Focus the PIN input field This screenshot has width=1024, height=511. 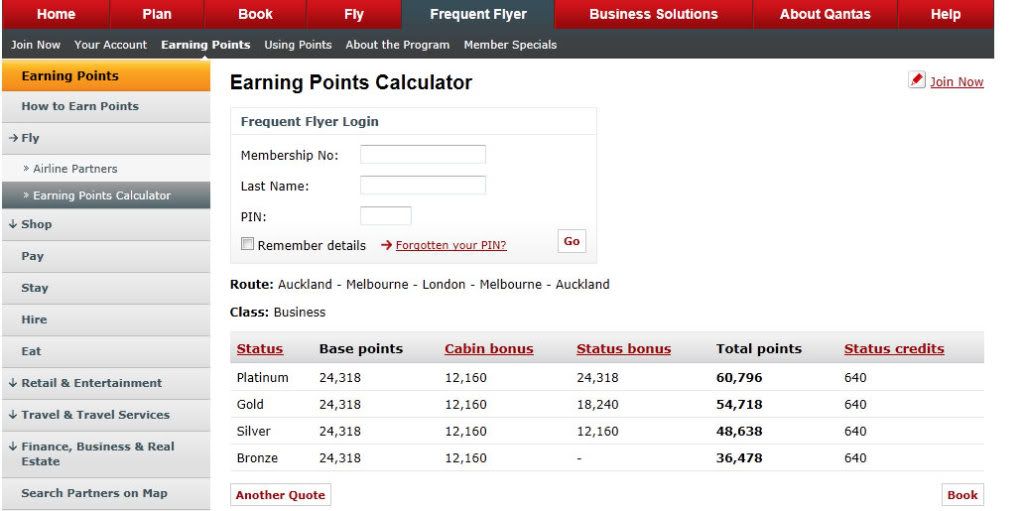pyautogui.click(x=386, y=216)
